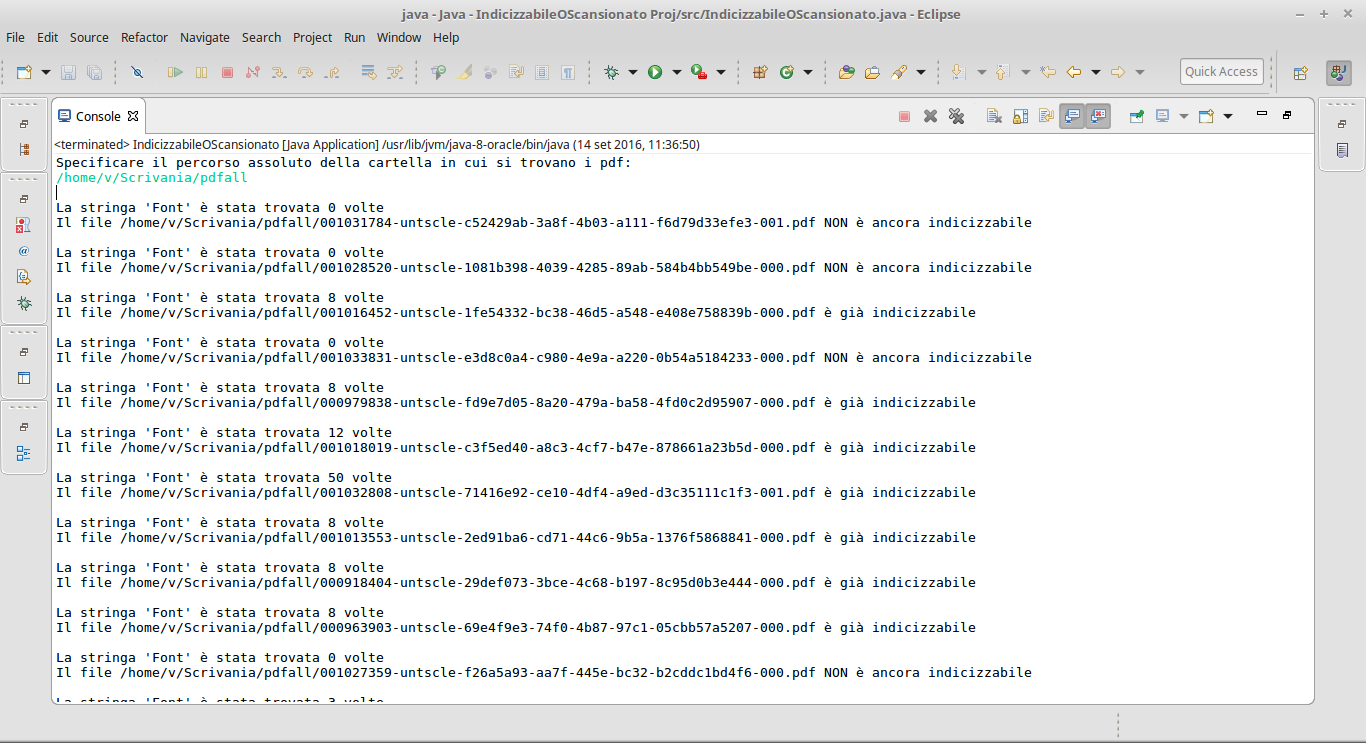1366x743 pixels.
Task: Click the Task List icon at right
Action: [1342, 150]
